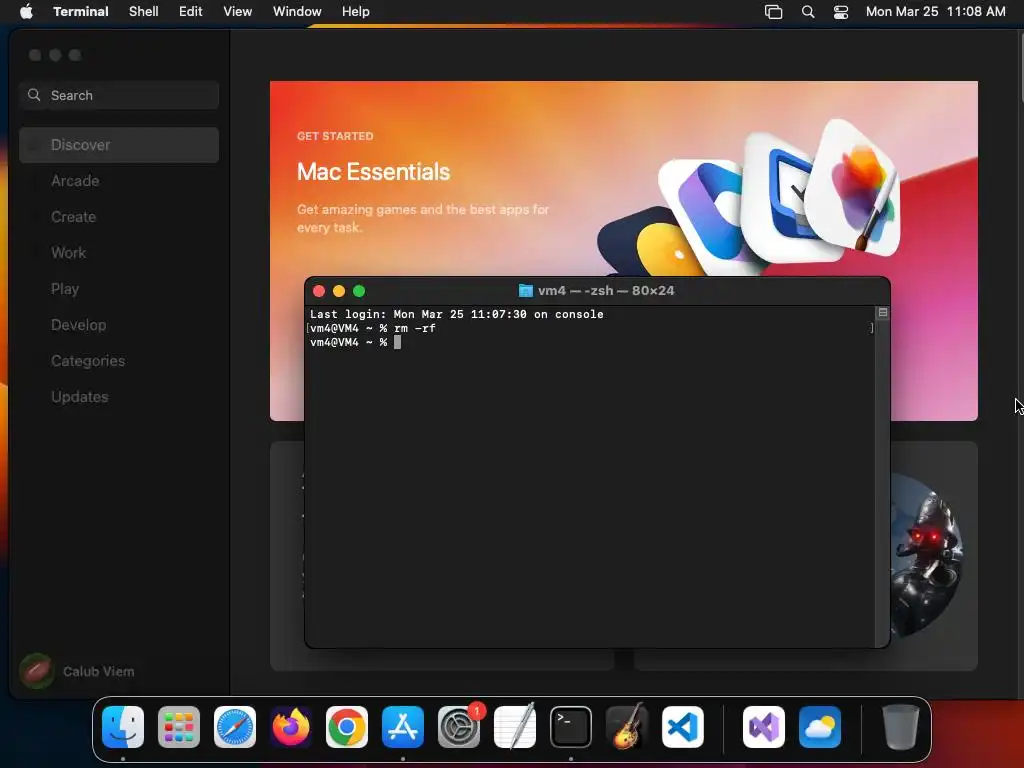
Task: Click Stage Manager icon in menu bar
Action: (x=773, y=12)
